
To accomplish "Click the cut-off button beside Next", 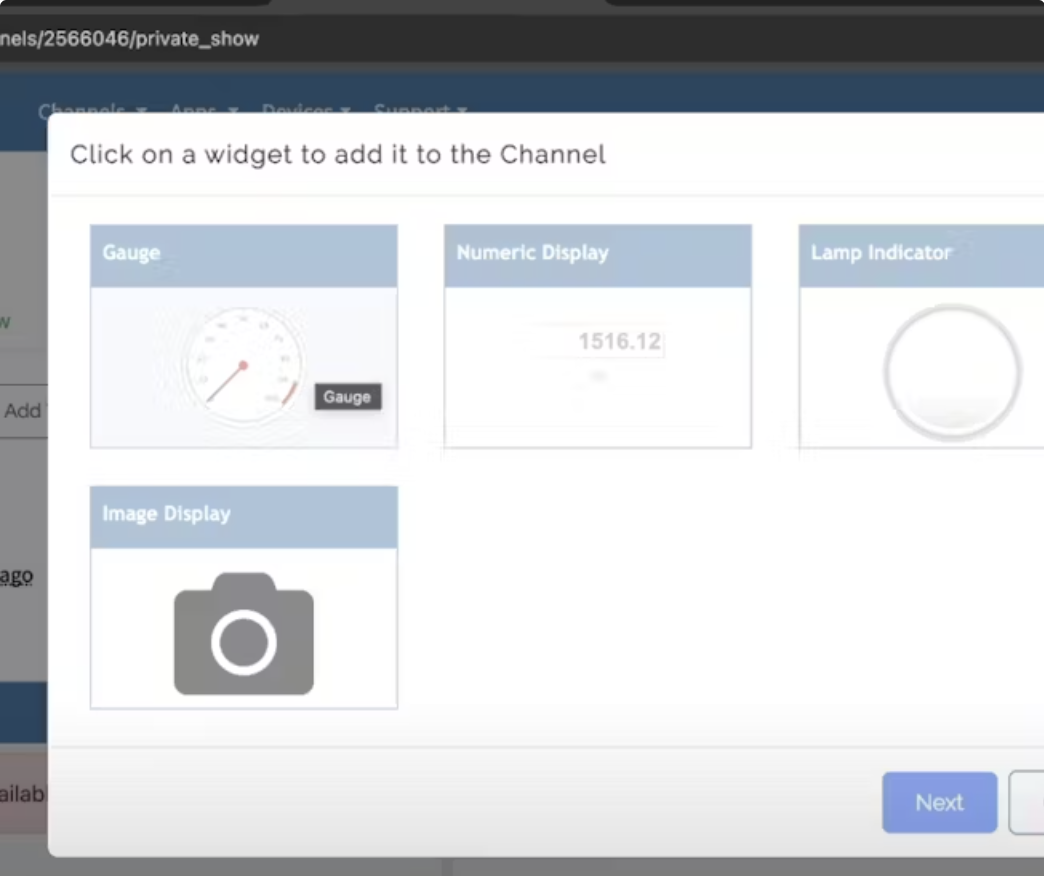I will (1027, 802).
